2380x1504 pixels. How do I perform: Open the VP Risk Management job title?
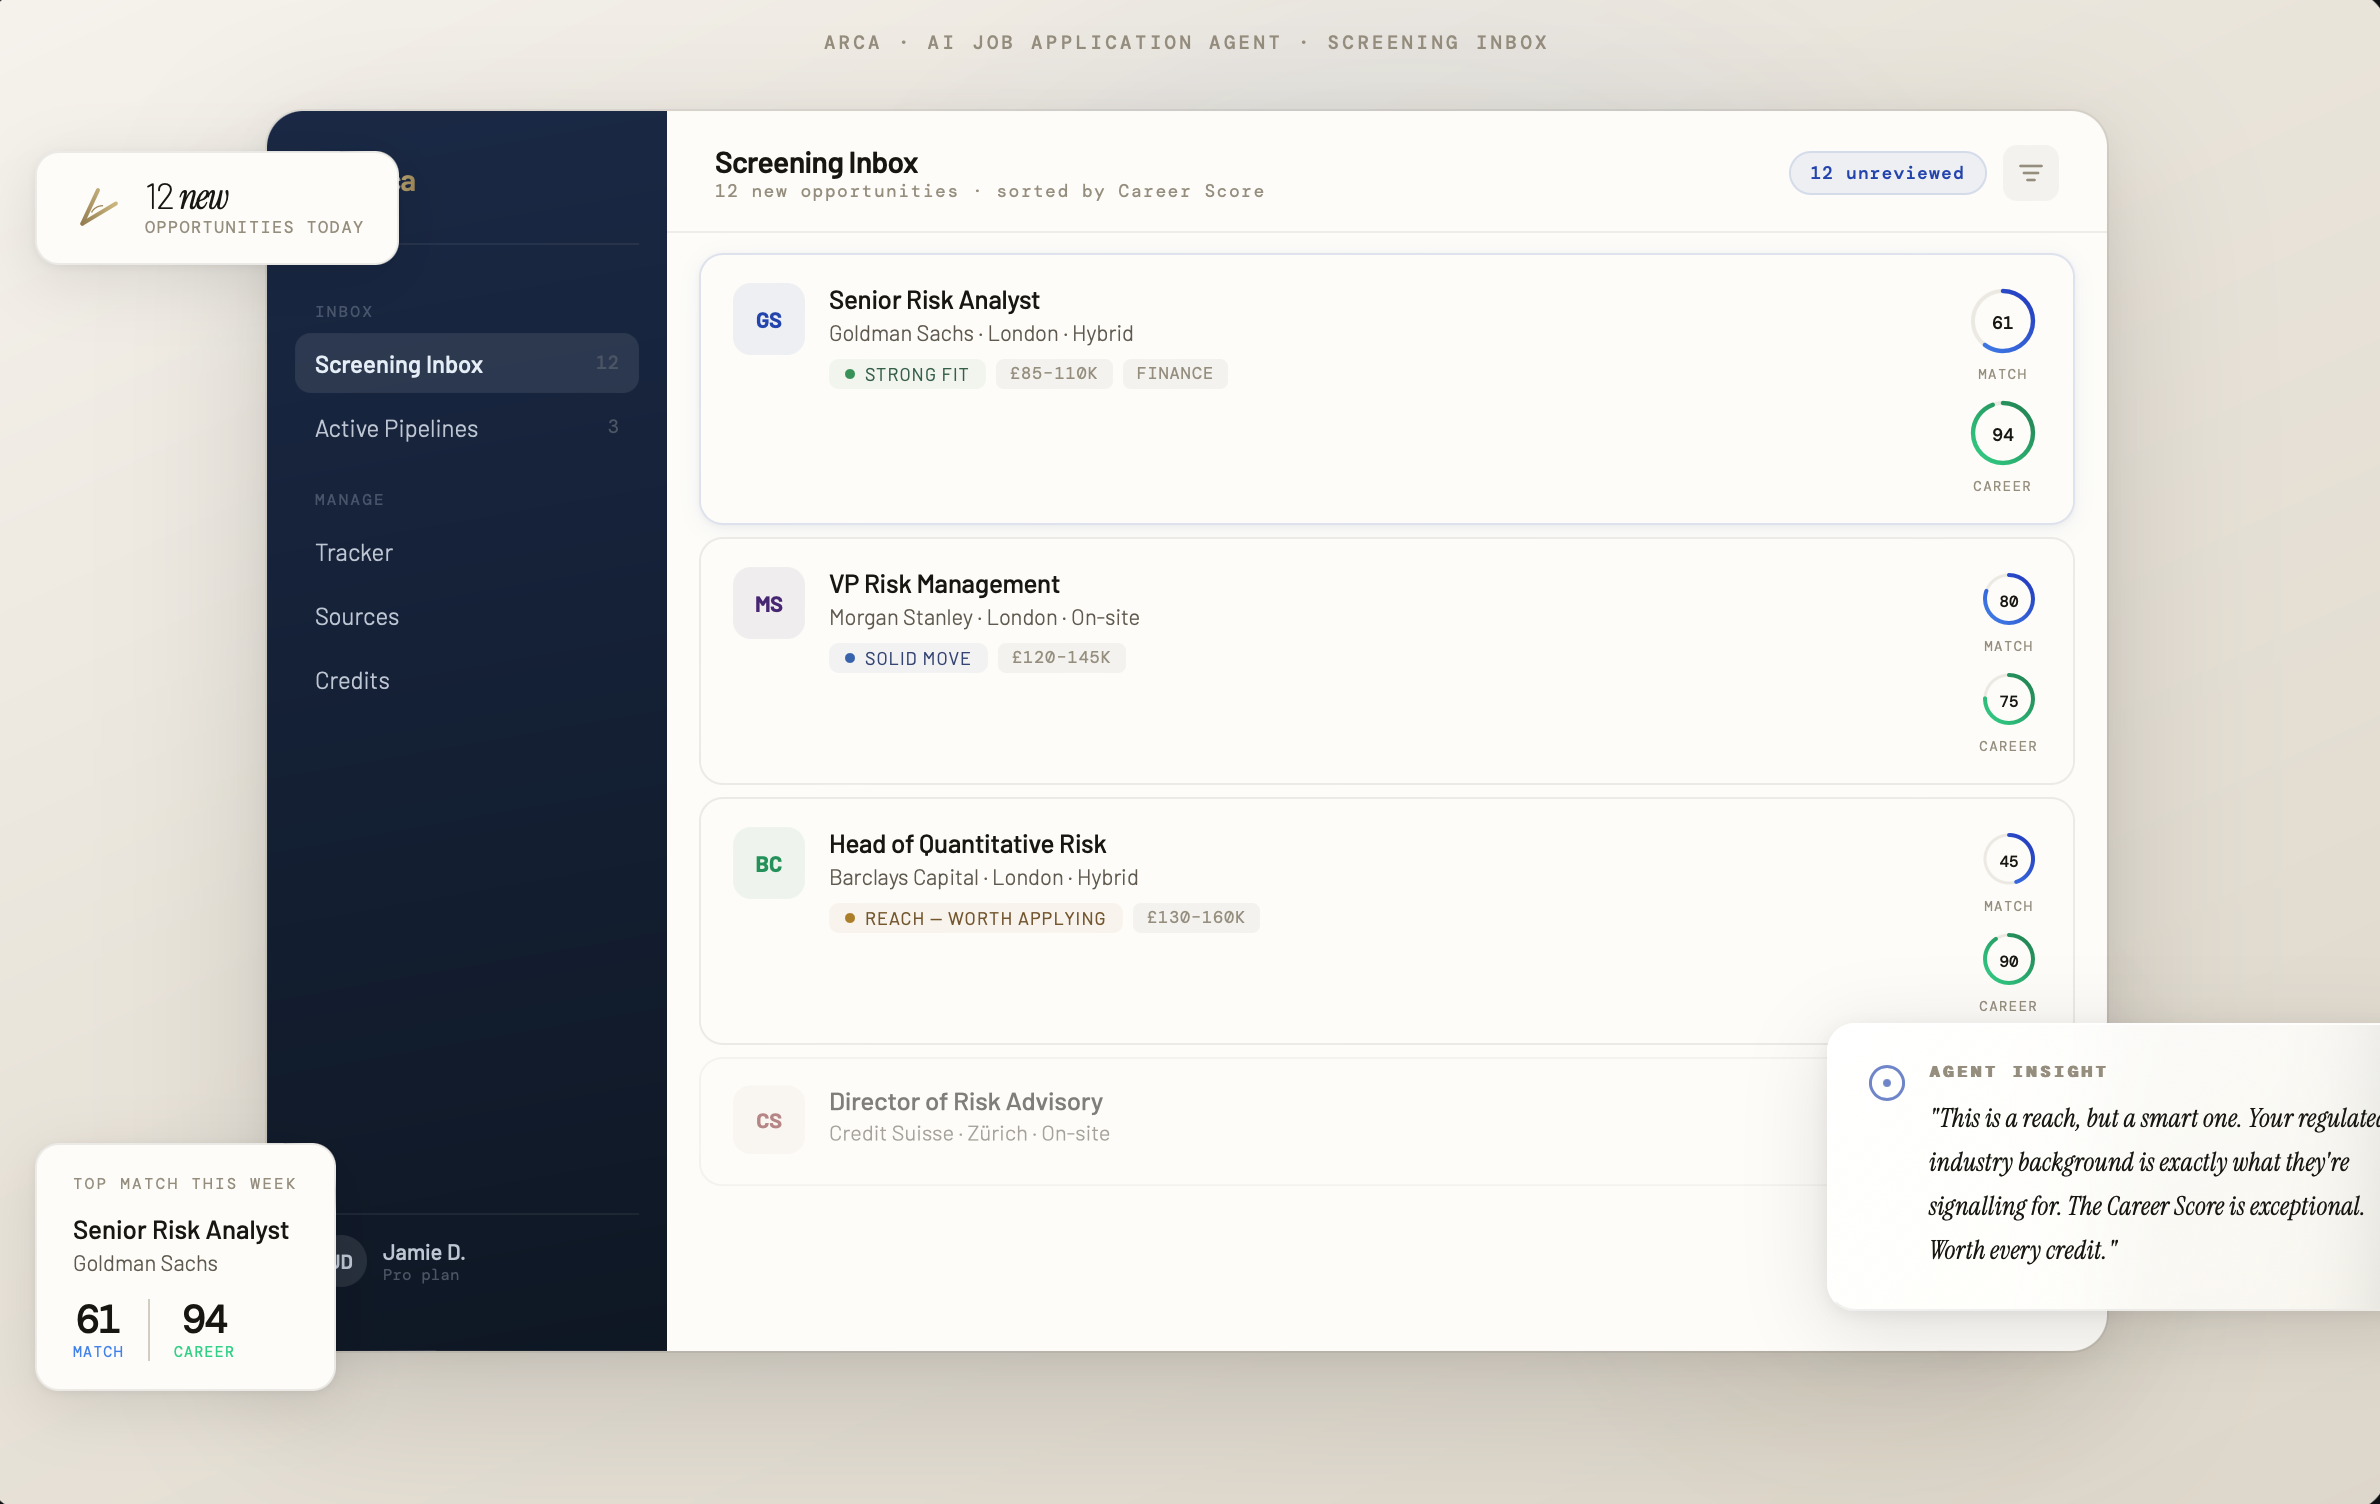[943, 584]
